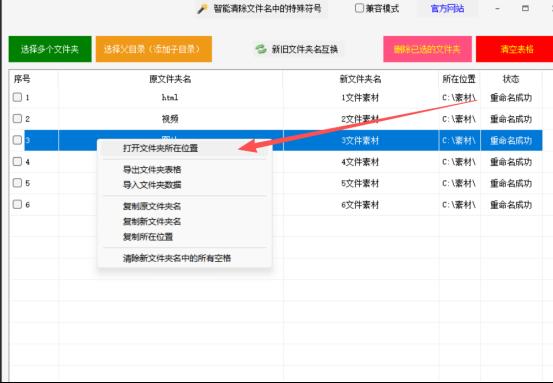Viewport: 553px width, 383px height.
Task: Click the 3文件素材 new name cell
Action: coord(360,140)
